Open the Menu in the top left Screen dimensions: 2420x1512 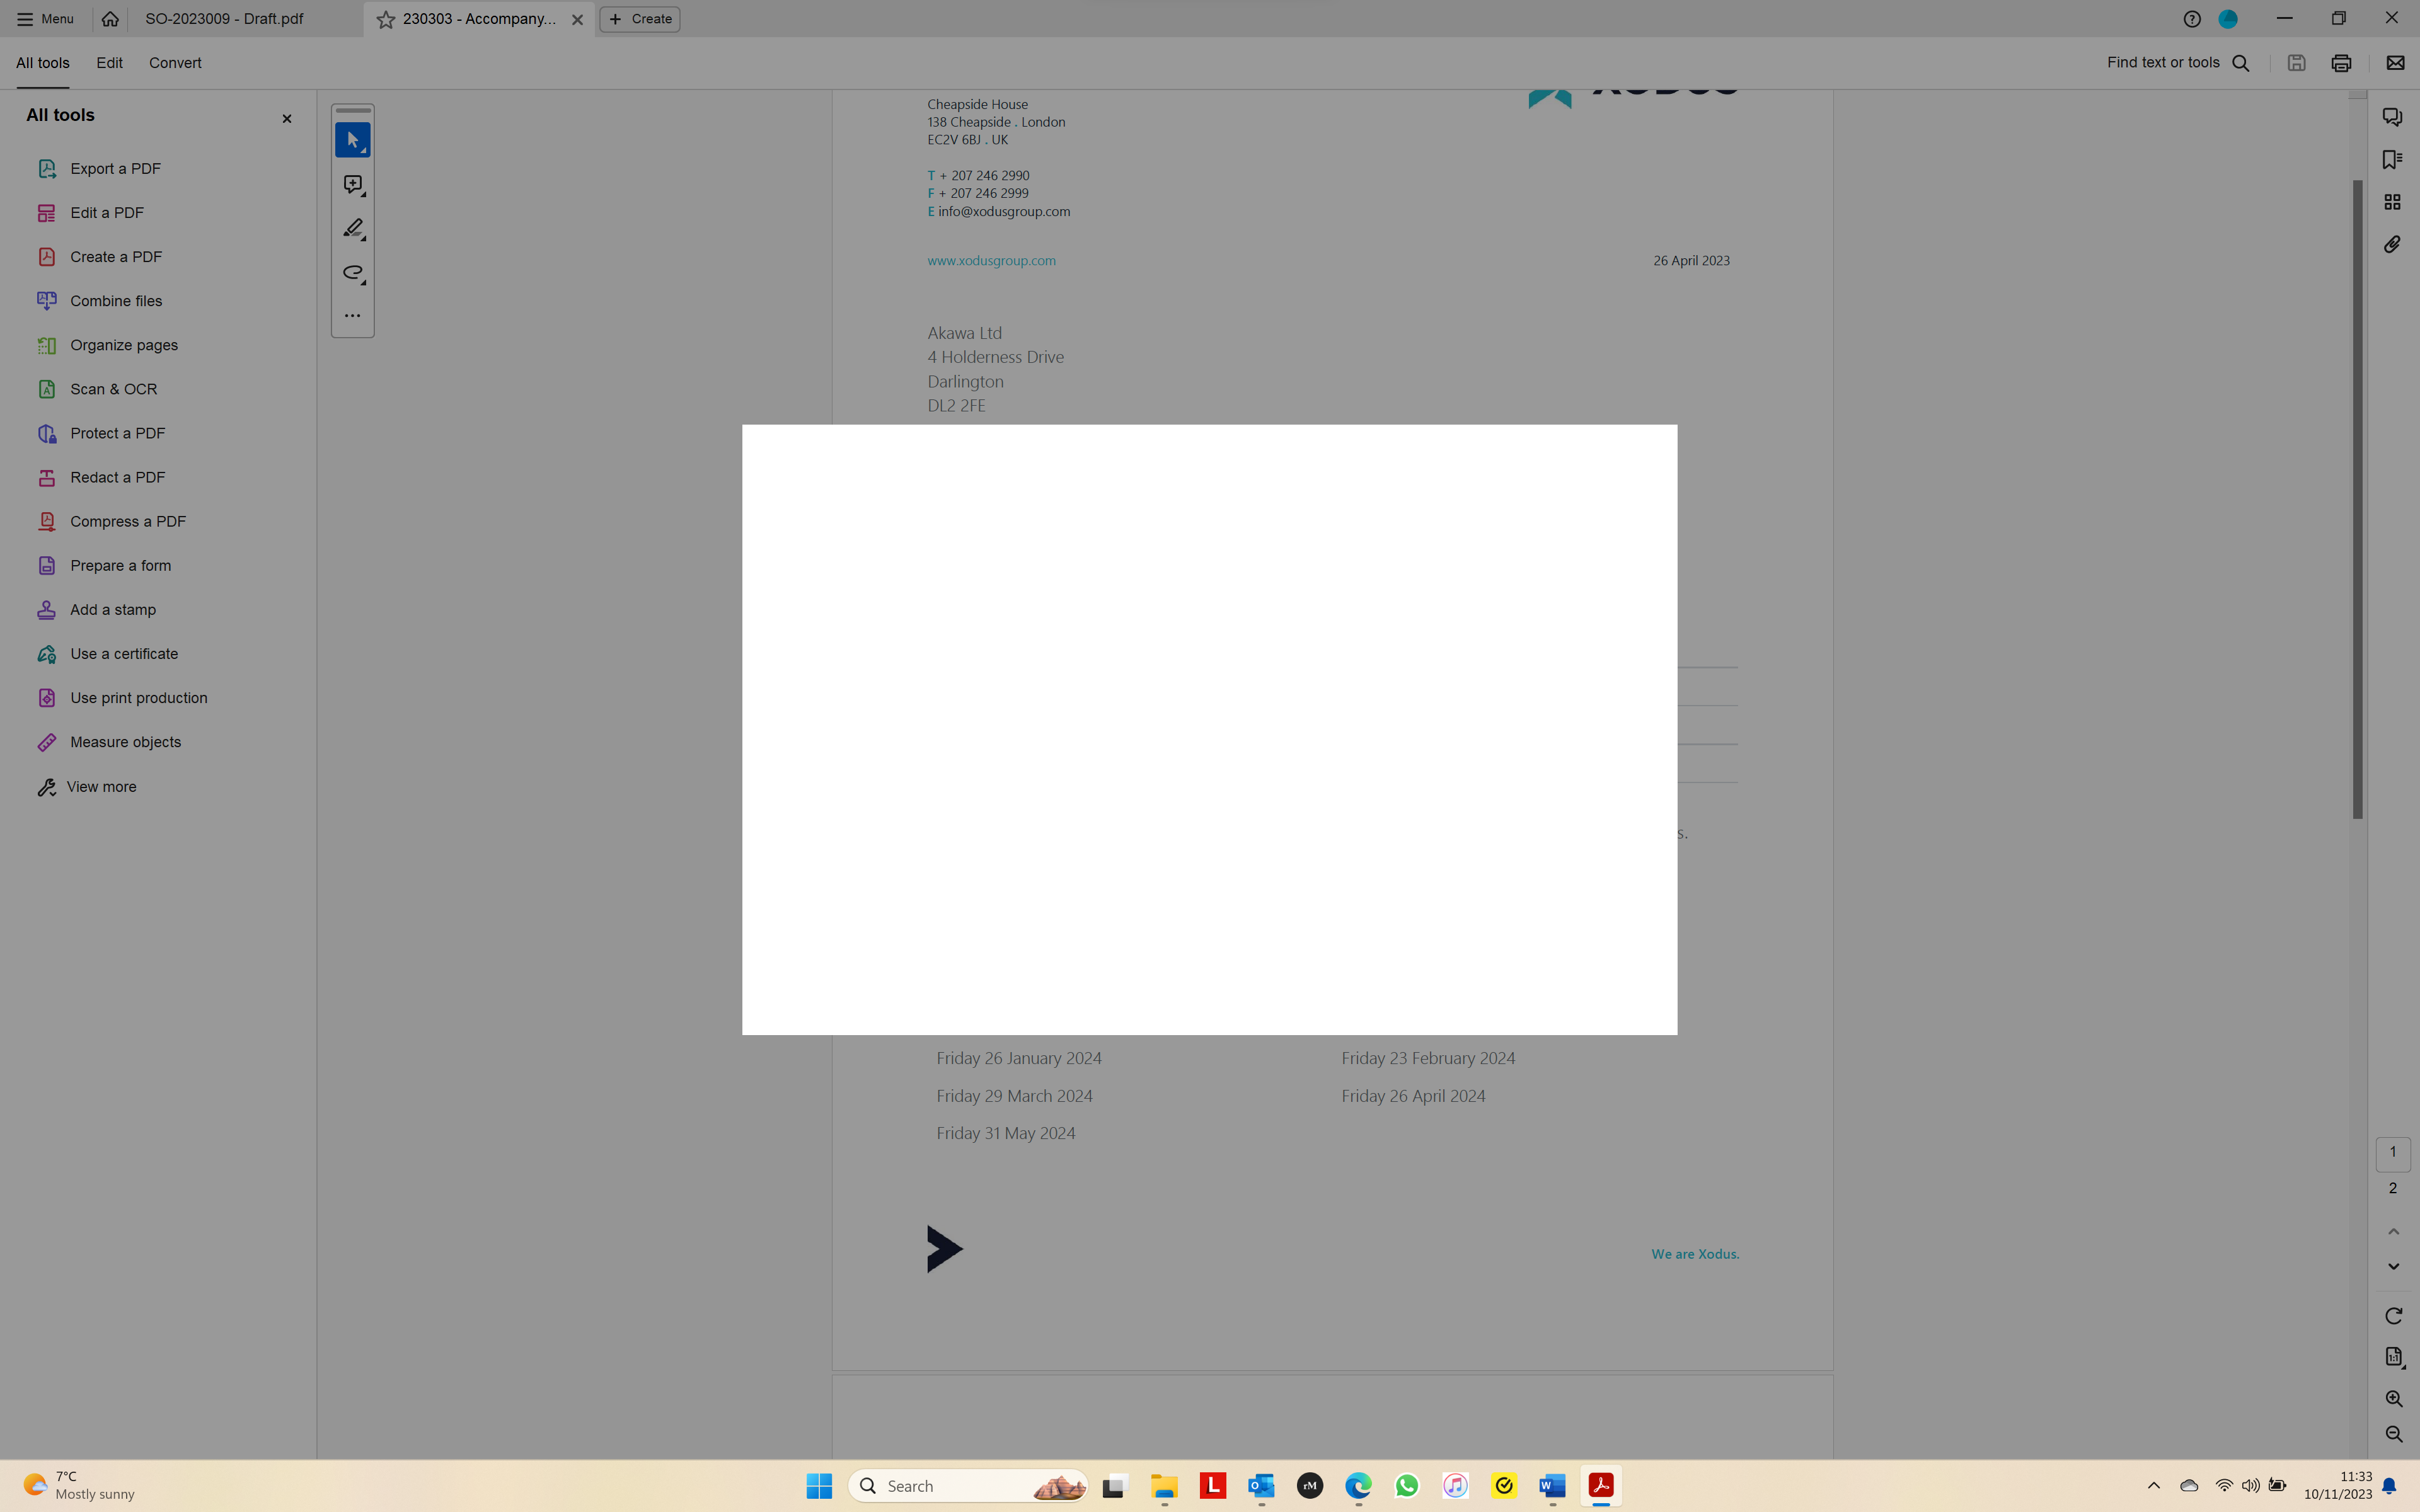(44, 18)
